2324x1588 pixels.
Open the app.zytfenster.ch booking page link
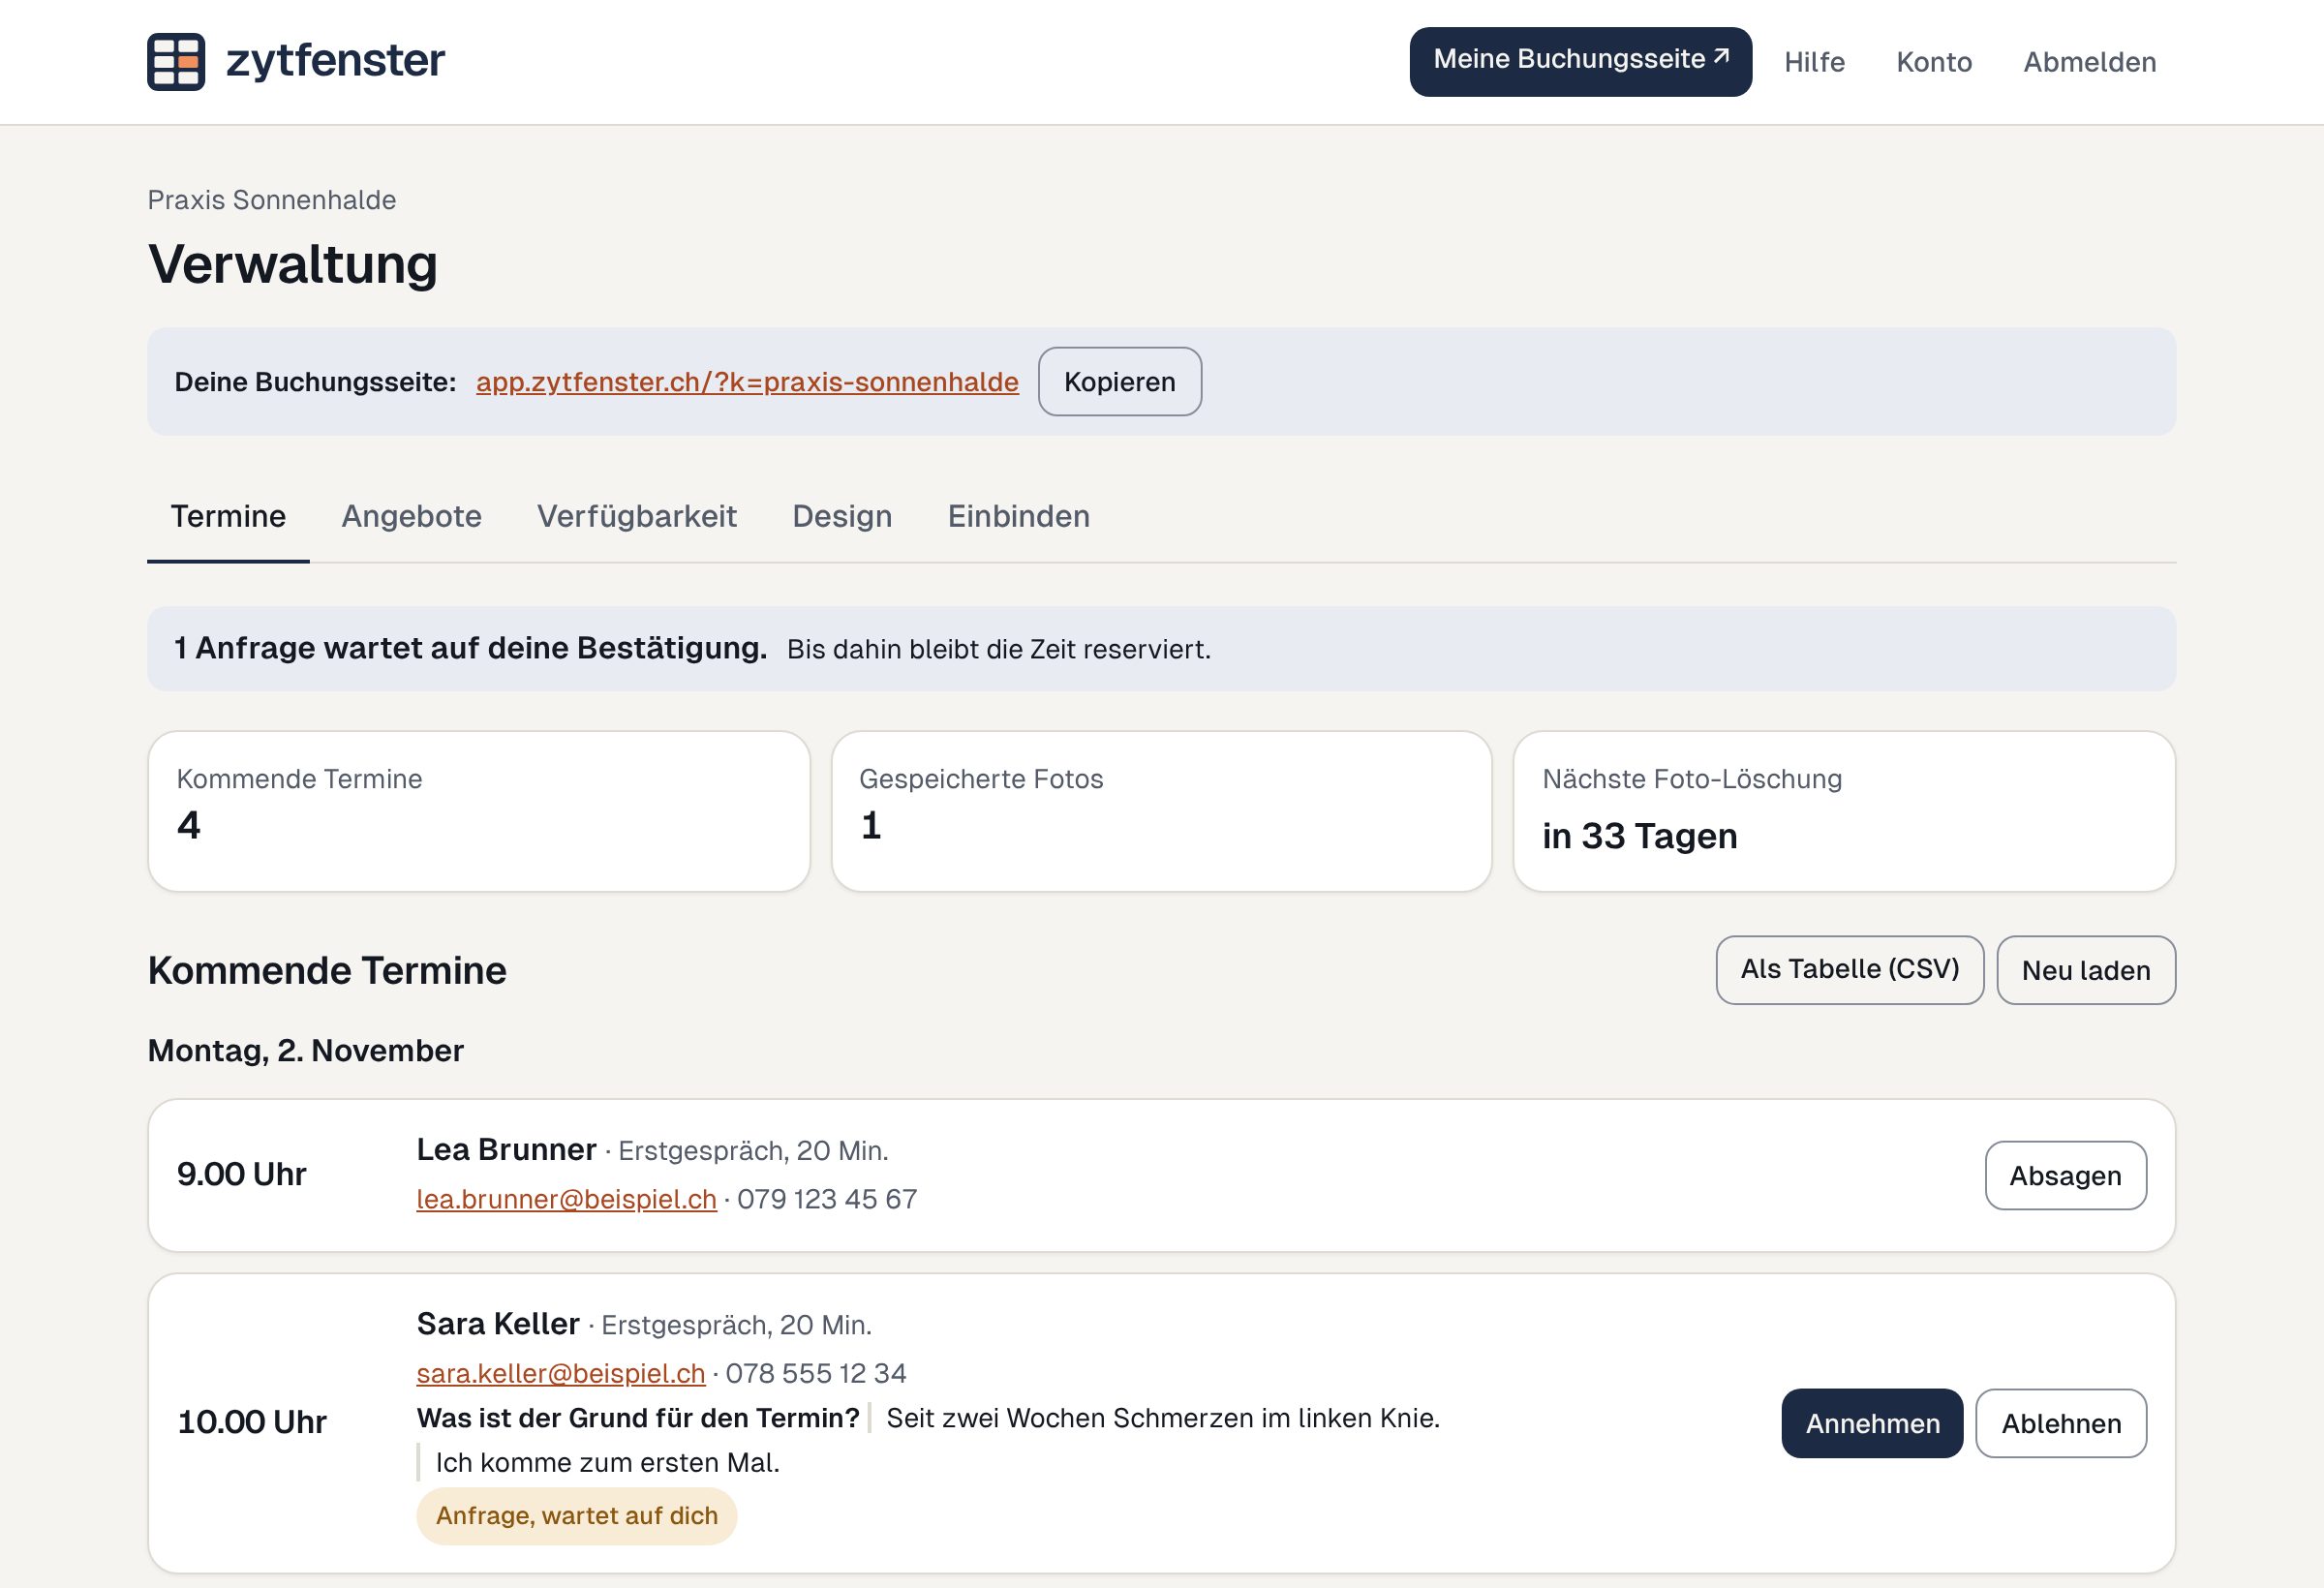click(747, 382)
